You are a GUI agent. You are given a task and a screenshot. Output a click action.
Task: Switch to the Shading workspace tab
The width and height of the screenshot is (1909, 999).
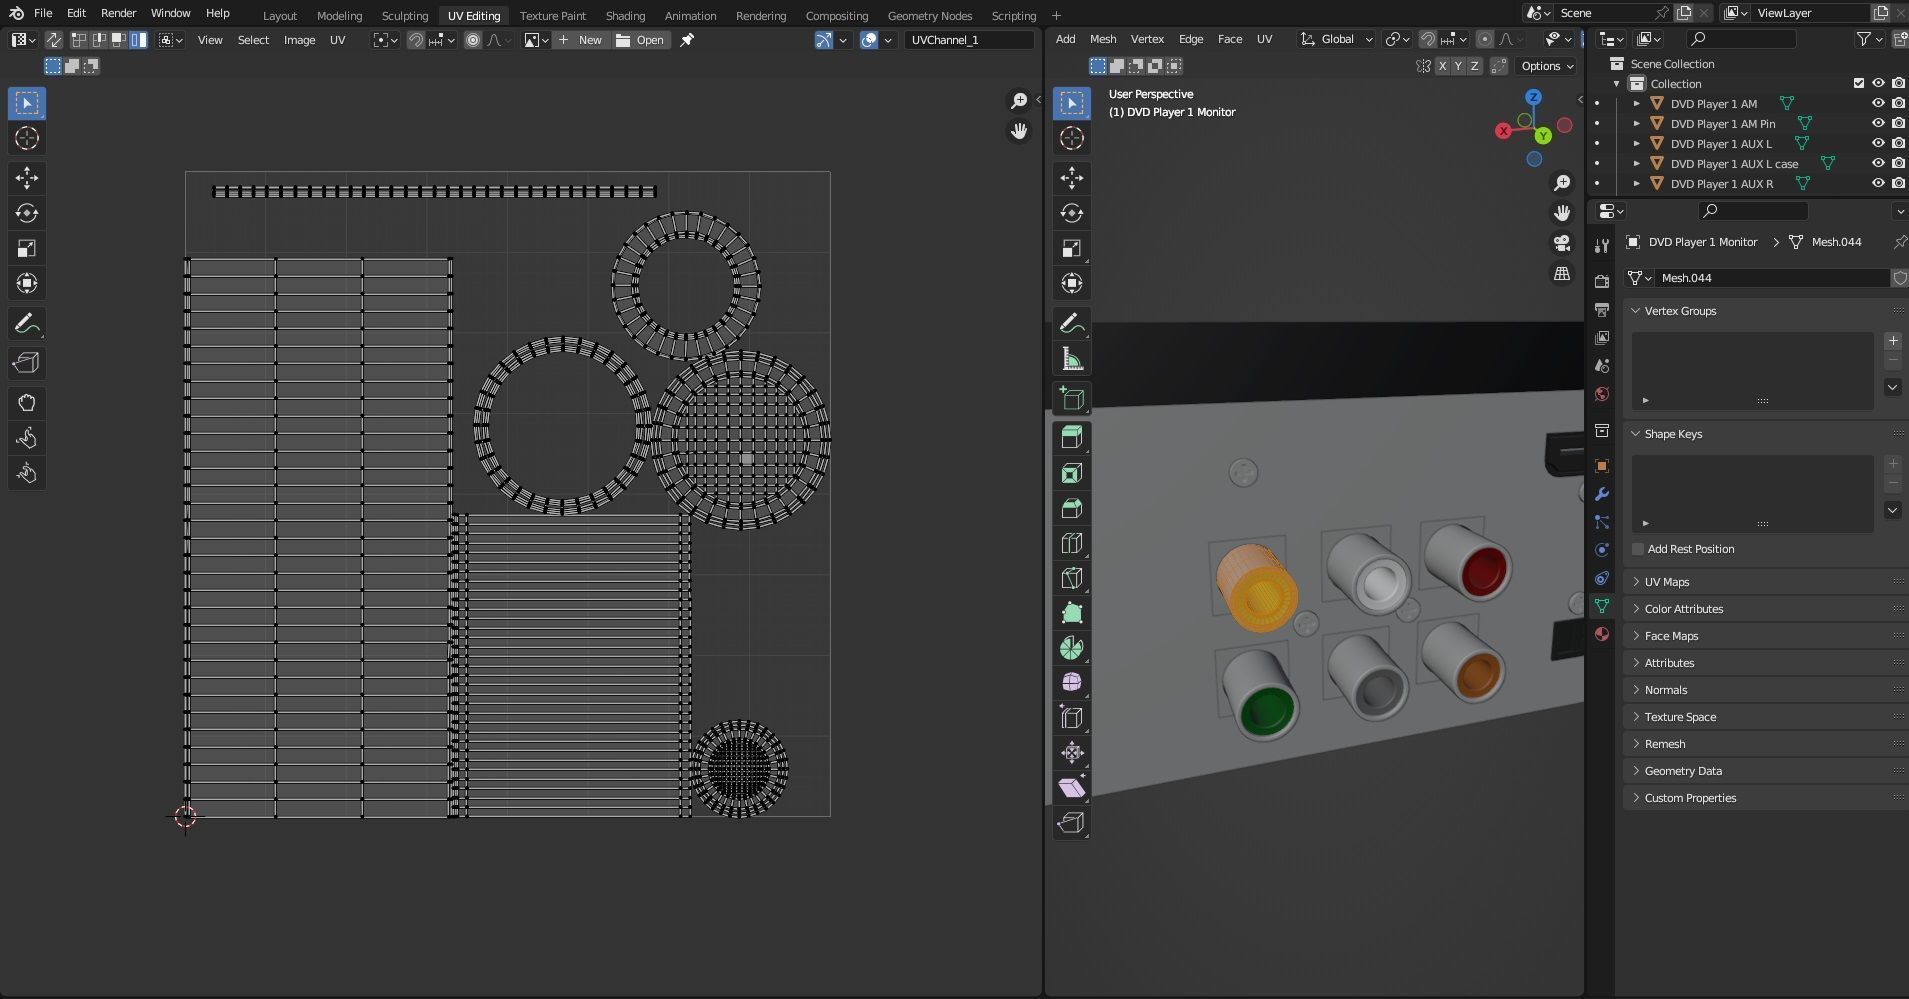625,16
